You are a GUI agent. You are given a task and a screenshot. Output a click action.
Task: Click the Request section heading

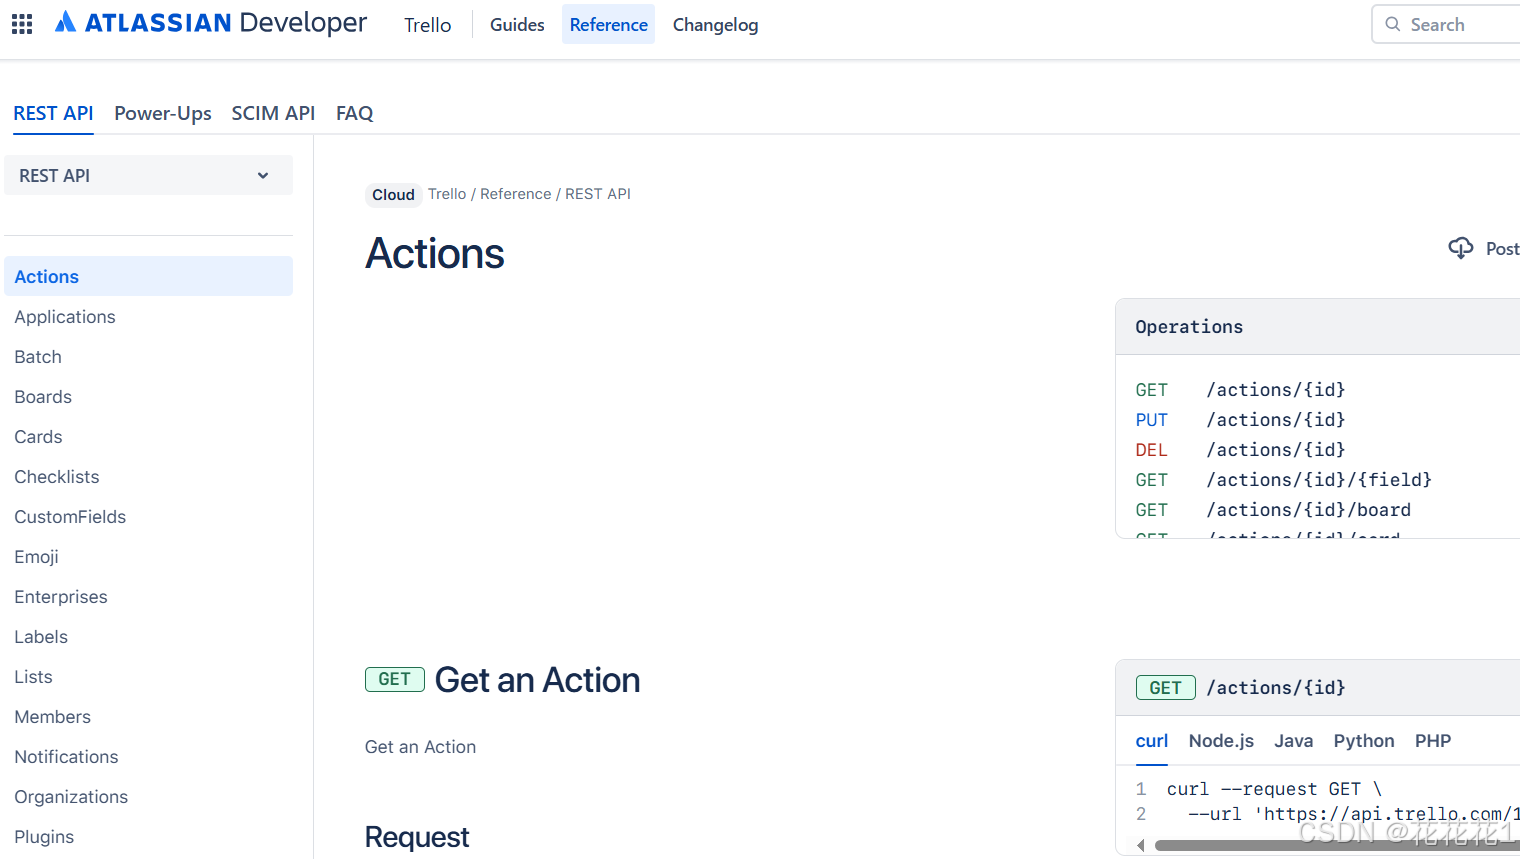pos(417,837)
